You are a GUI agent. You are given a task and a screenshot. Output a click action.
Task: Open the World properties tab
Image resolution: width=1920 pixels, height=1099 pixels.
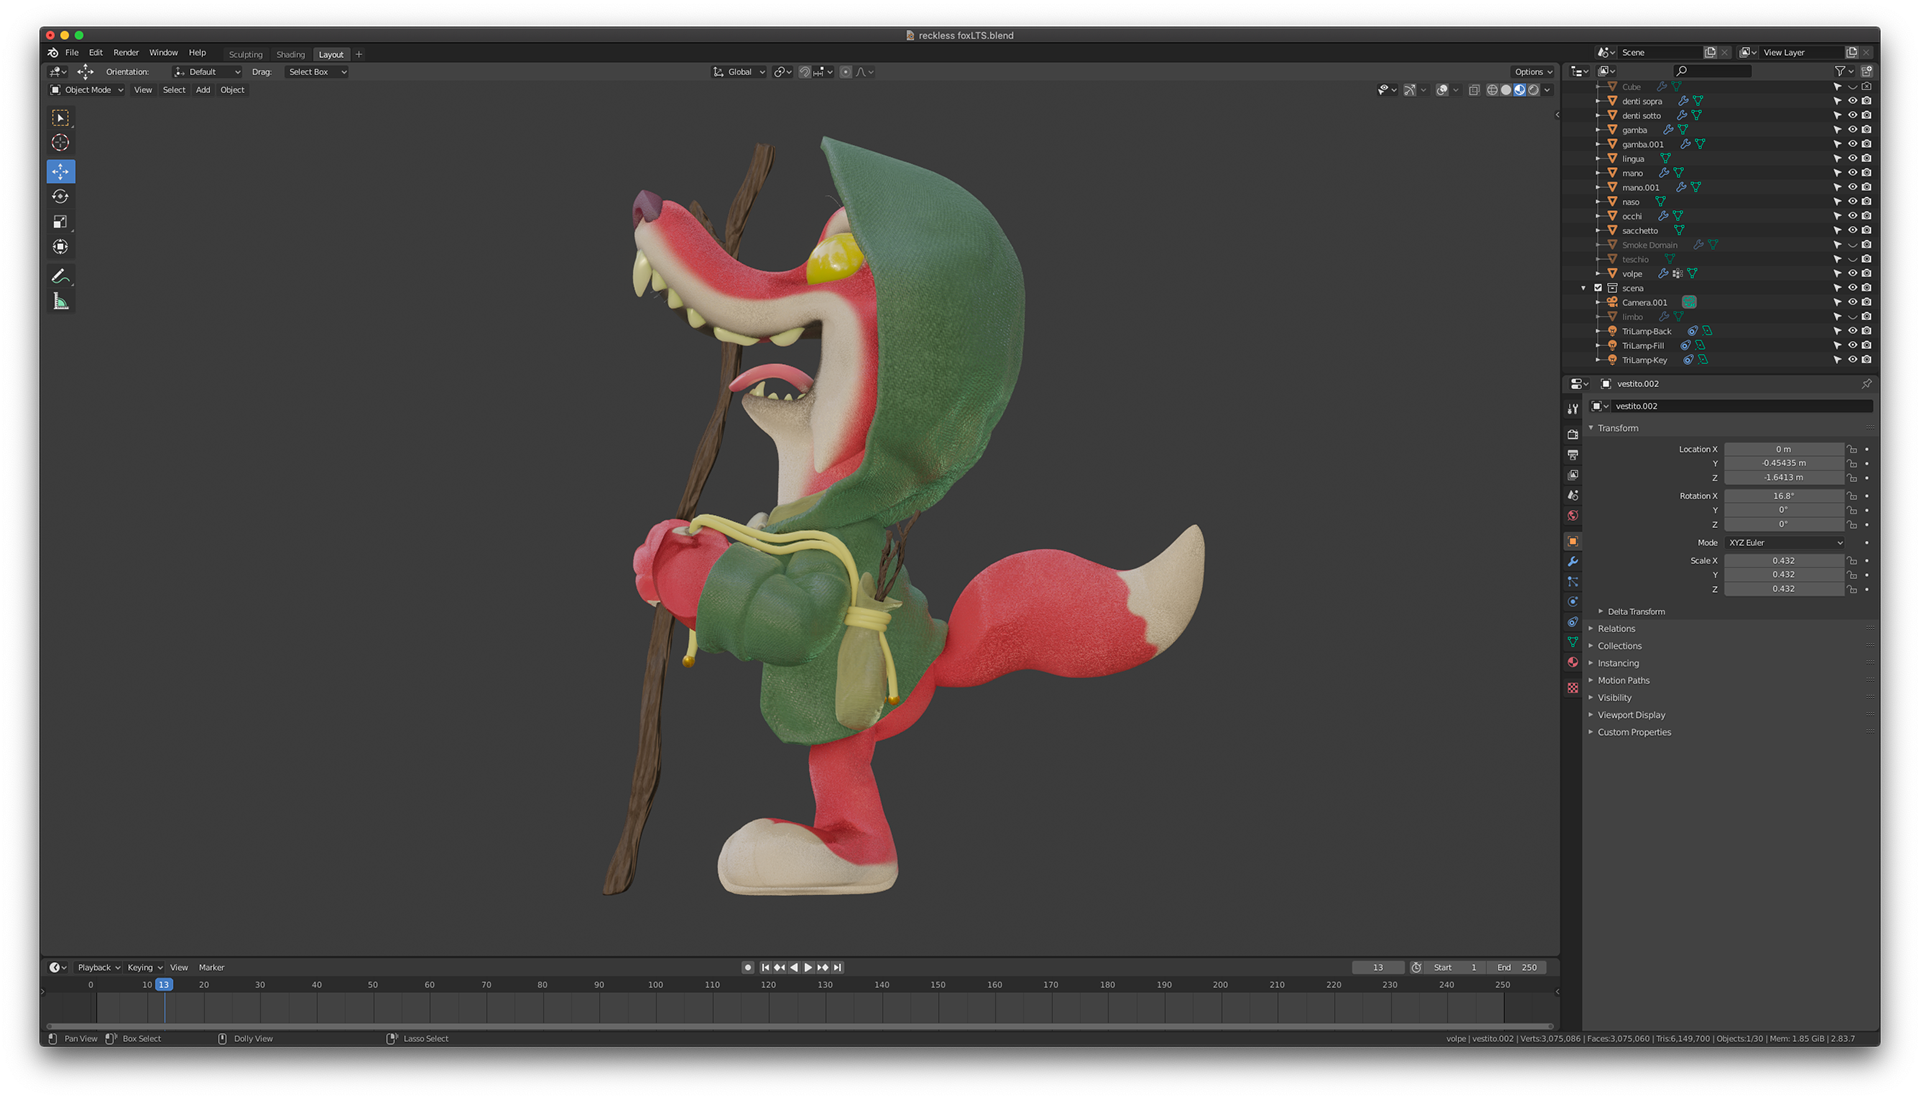[1573, 516]
